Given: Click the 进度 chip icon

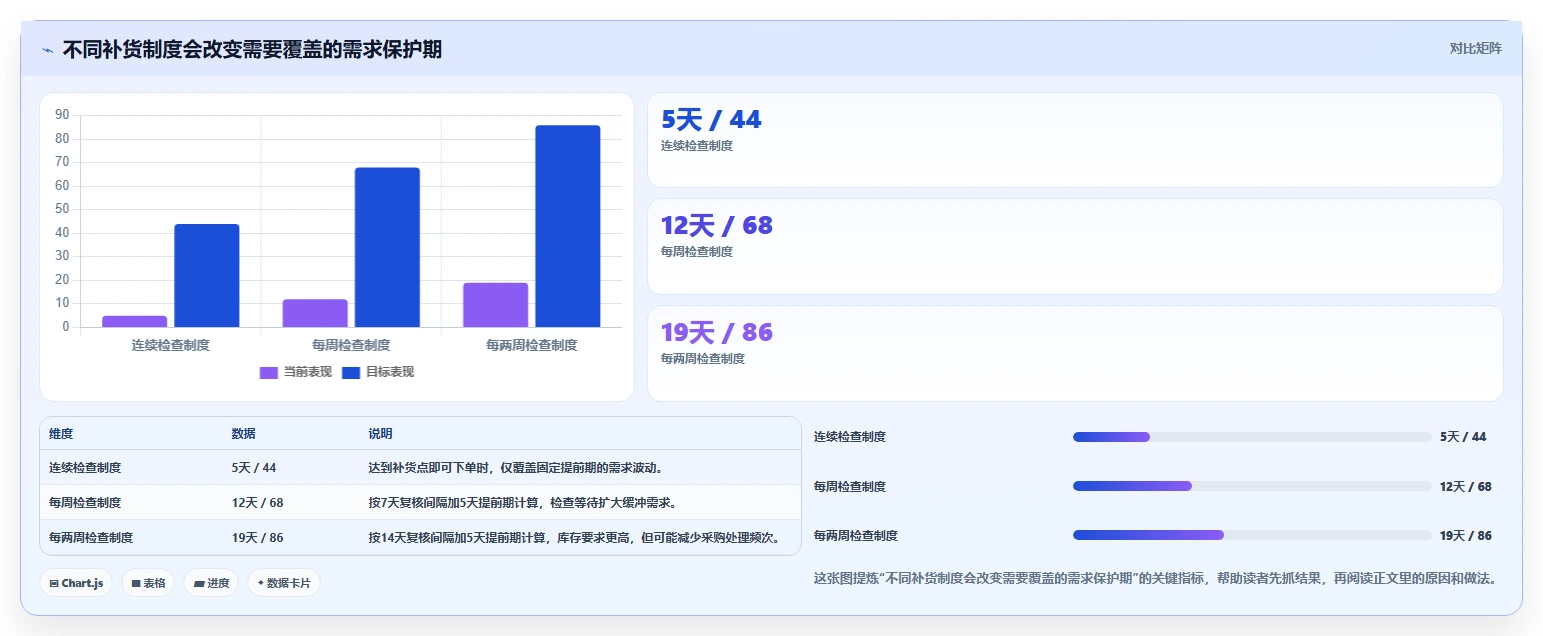Looking at the screenshot, I should 199,583.
